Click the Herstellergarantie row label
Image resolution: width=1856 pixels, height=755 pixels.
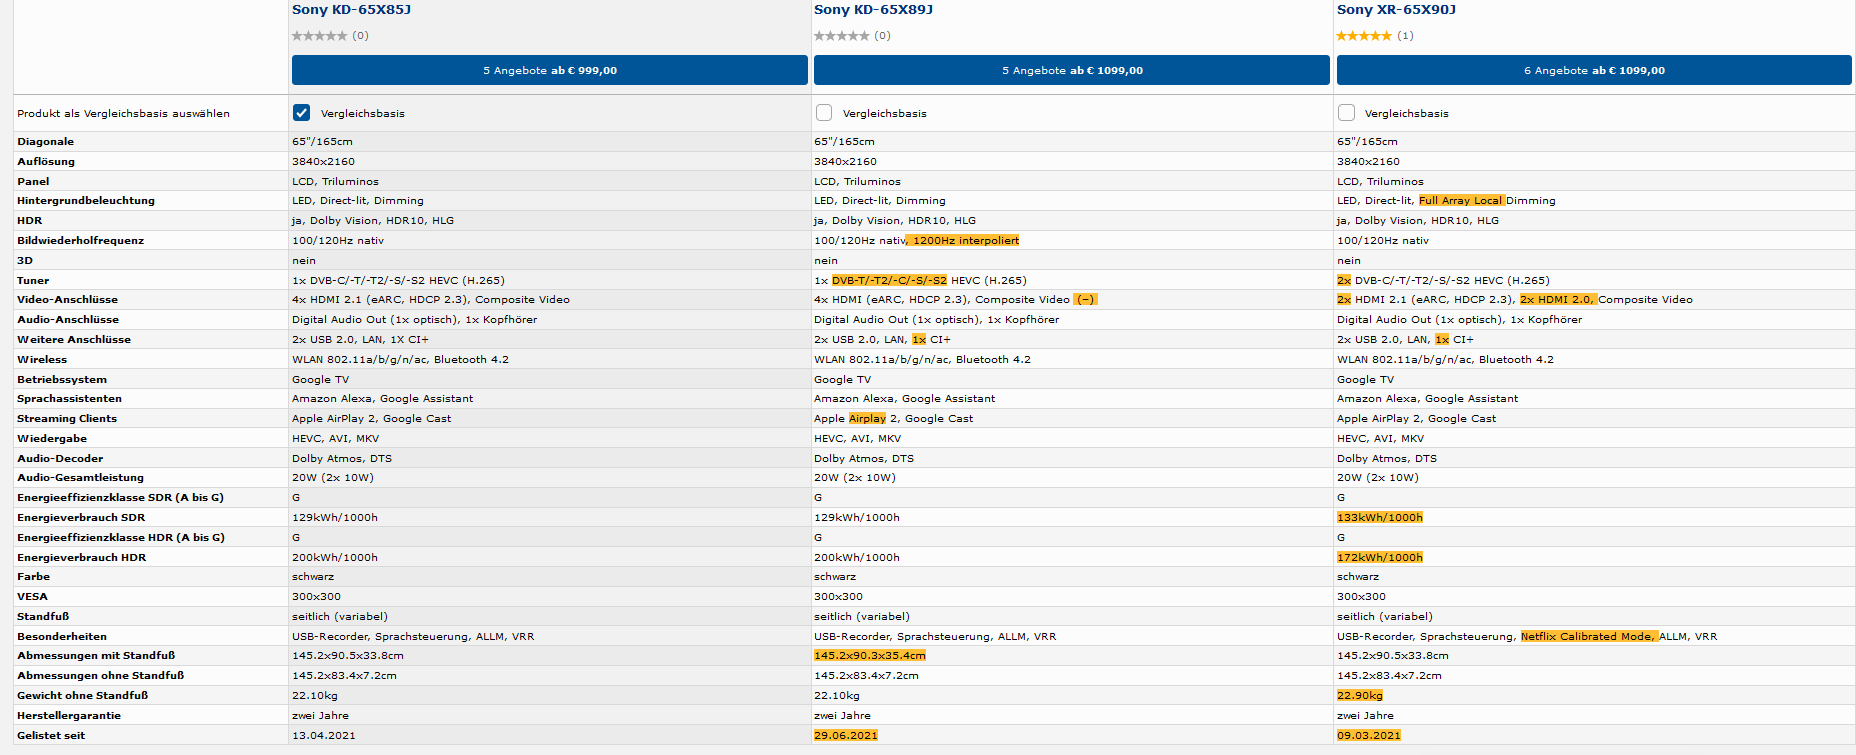pyautogui.click(x=69, y=716)
